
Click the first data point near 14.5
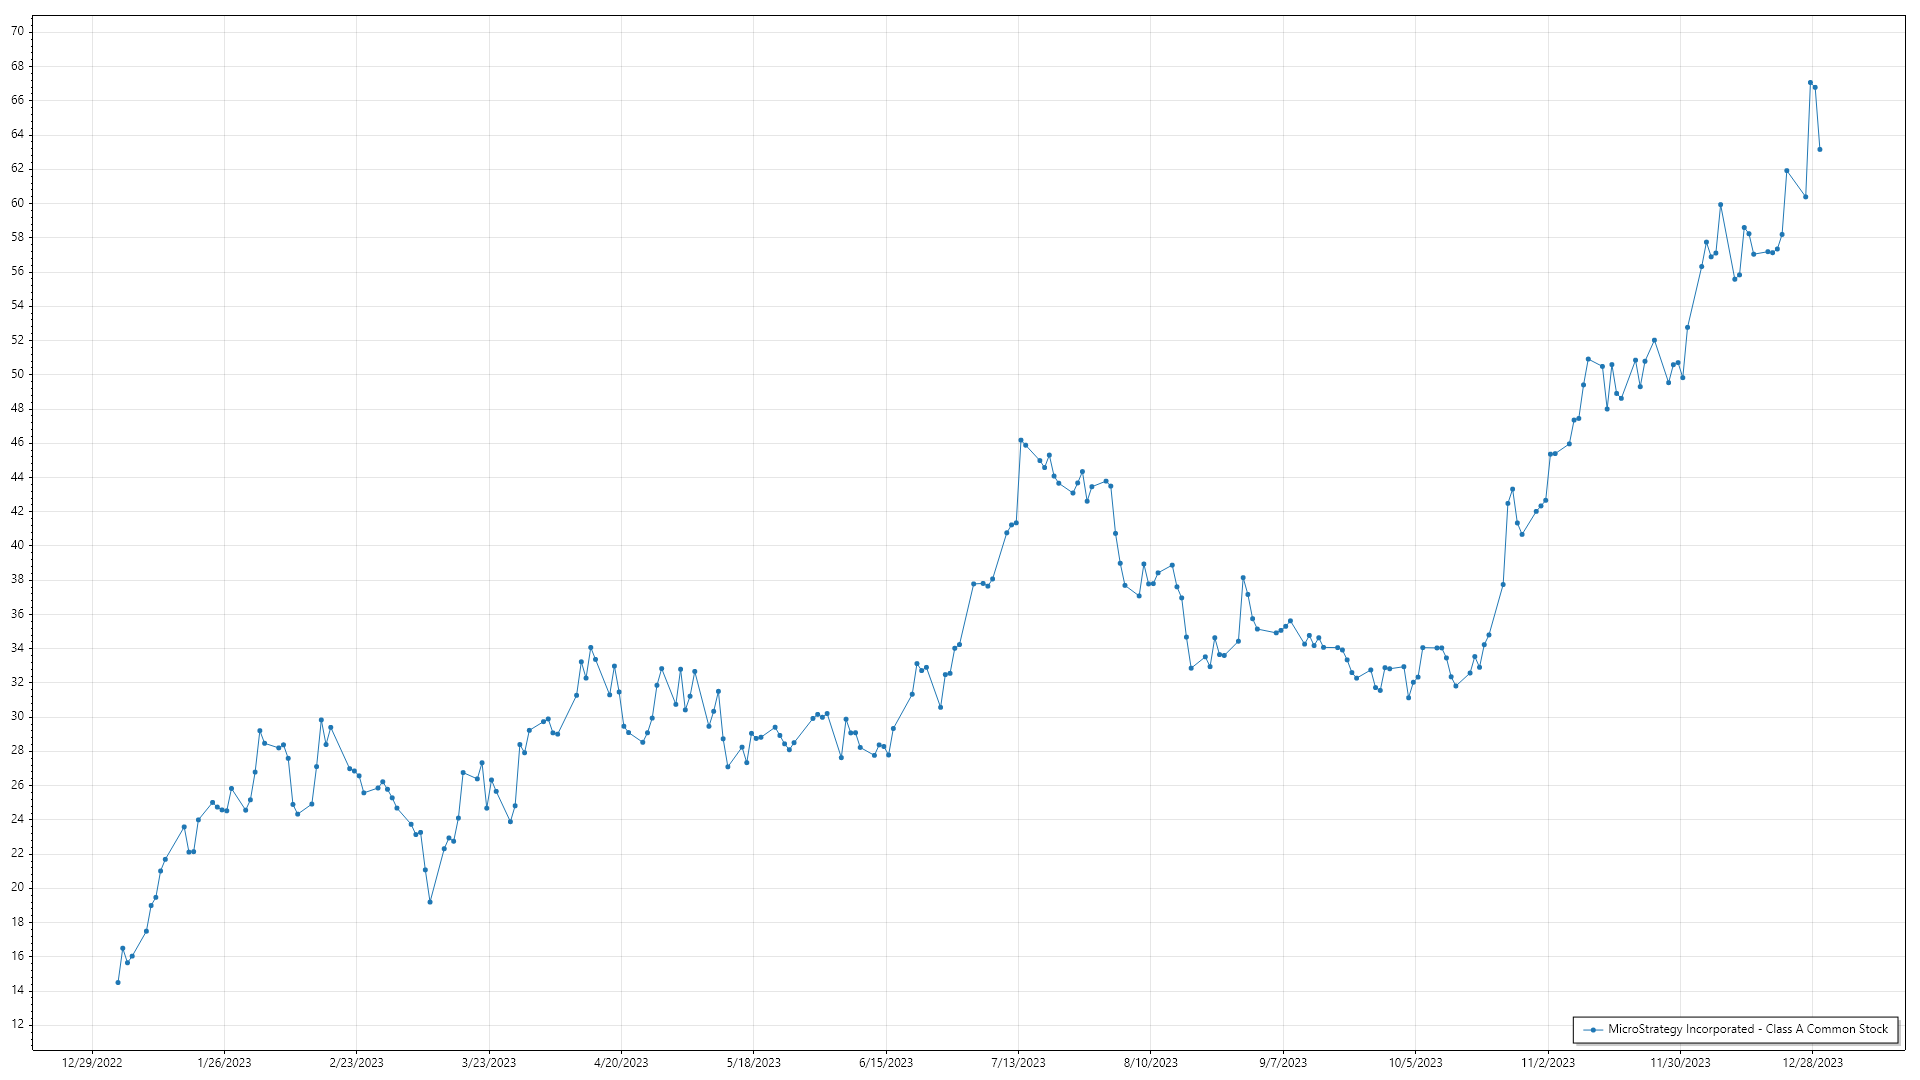(118, 983)
